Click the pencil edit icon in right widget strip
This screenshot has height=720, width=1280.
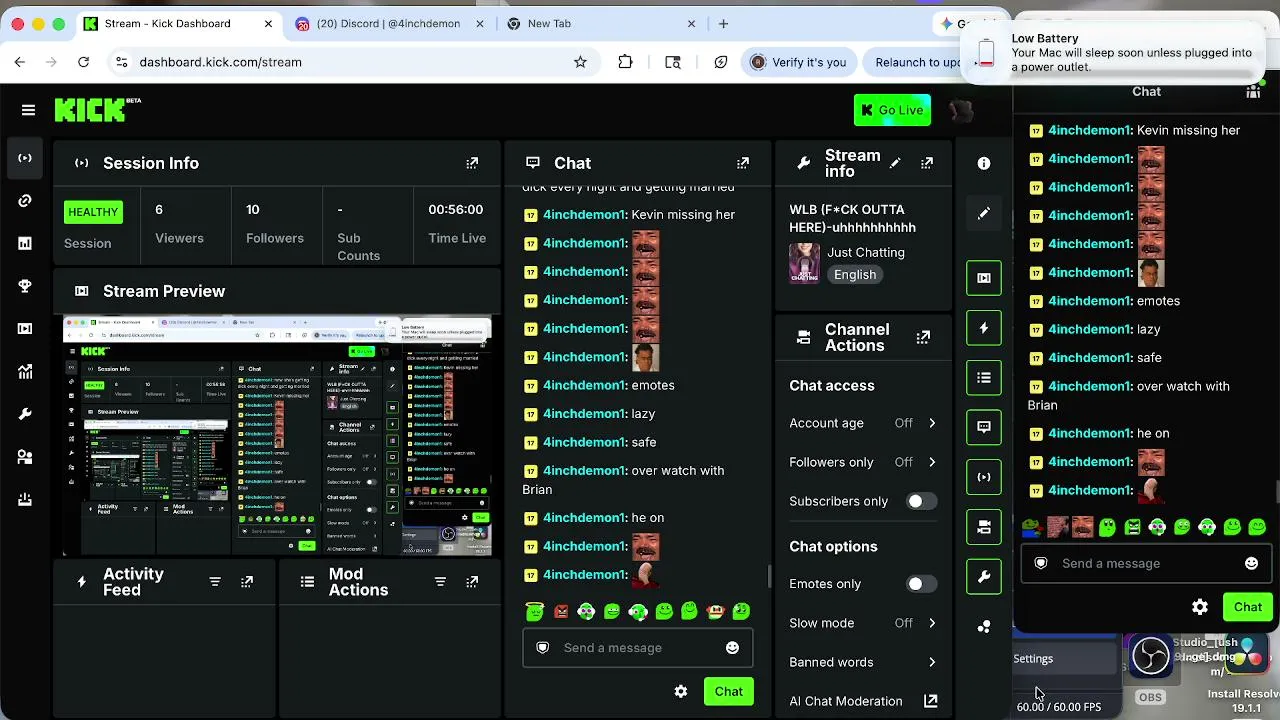tap(984, 213)
